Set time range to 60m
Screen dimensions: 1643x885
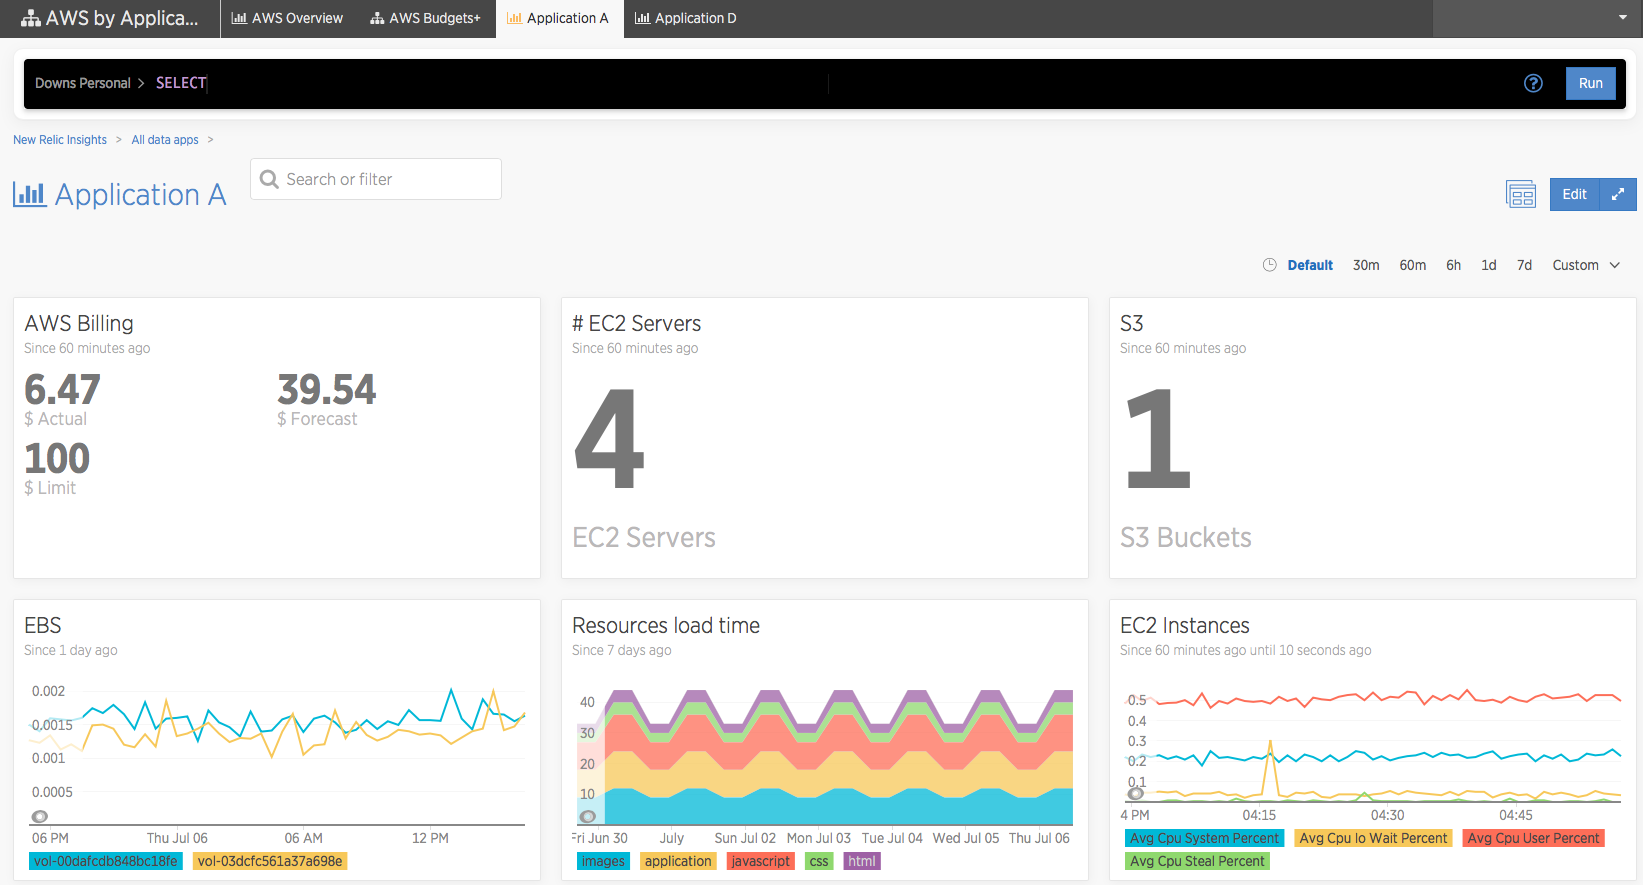pyautogui.click(x=1413, y=265)
